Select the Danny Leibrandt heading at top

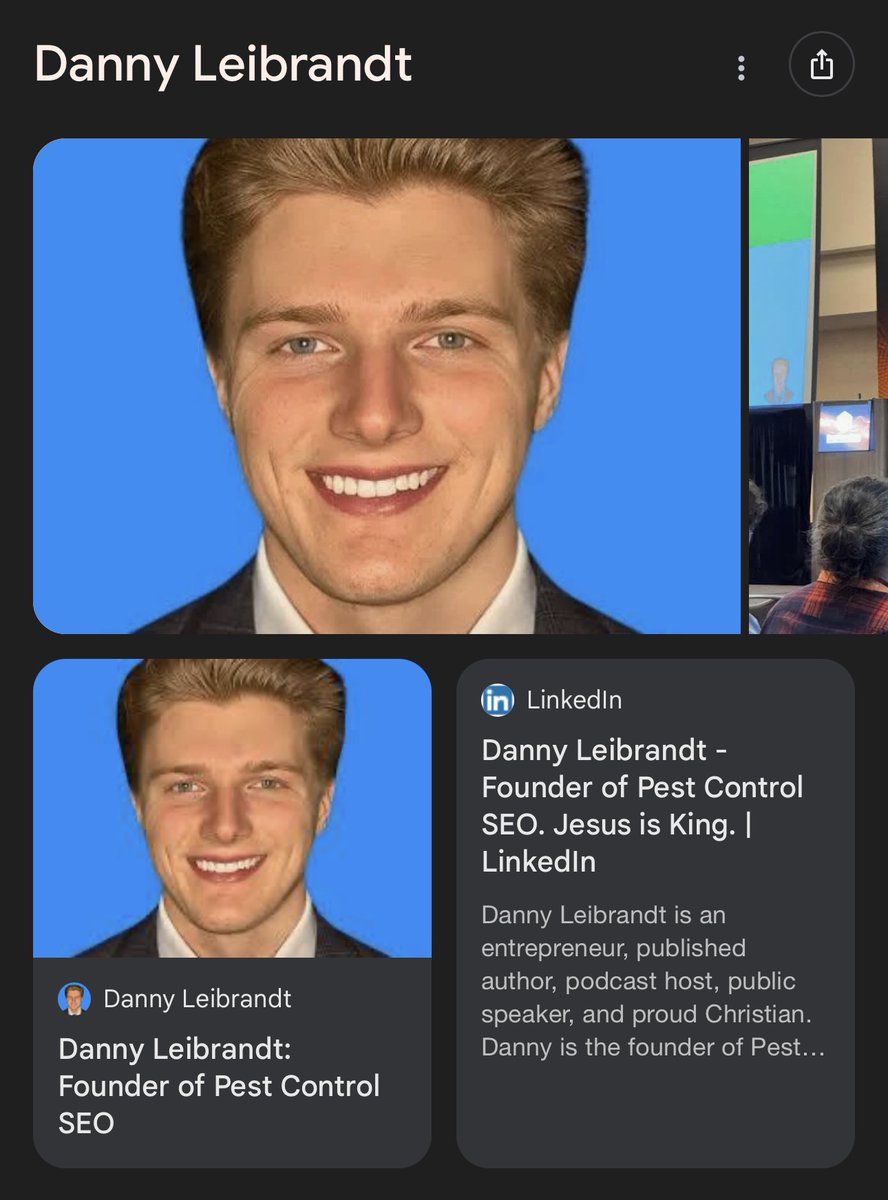pos(223,65)
